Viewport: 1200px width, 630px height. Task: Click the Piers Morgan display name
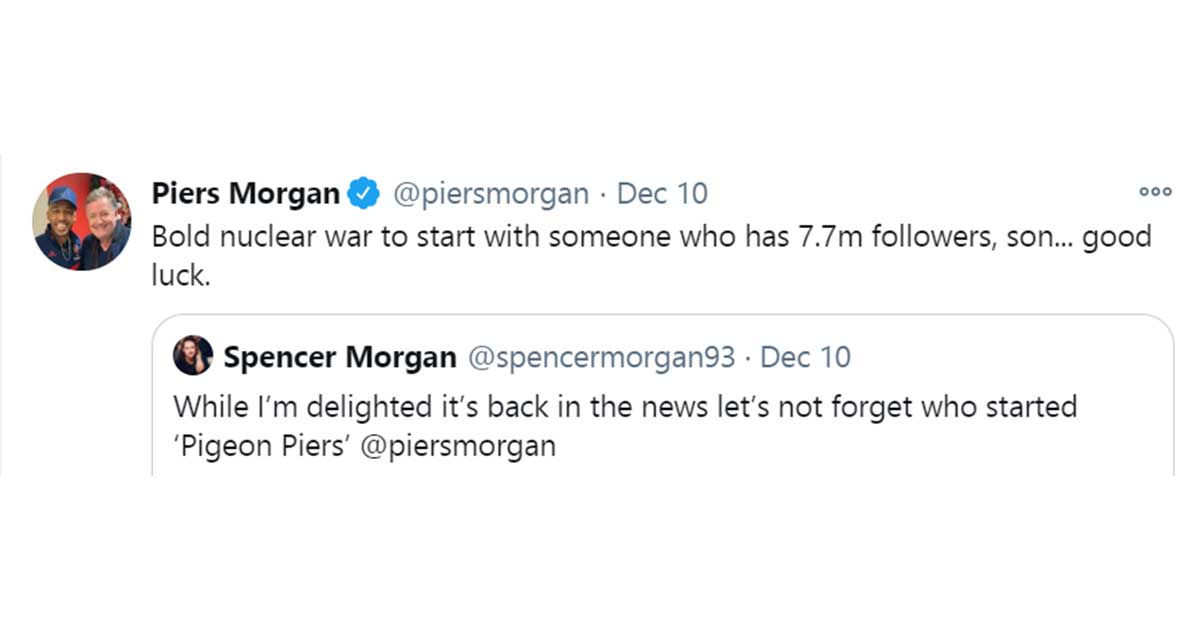(x=245, y=194)
